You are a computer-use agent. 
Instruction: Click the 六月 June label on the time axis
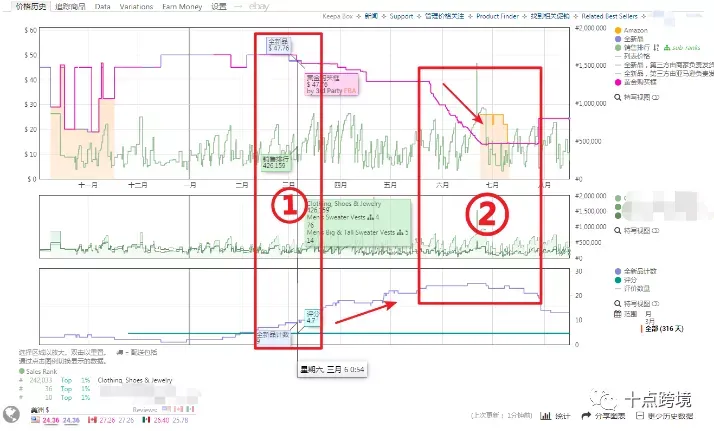442,185
